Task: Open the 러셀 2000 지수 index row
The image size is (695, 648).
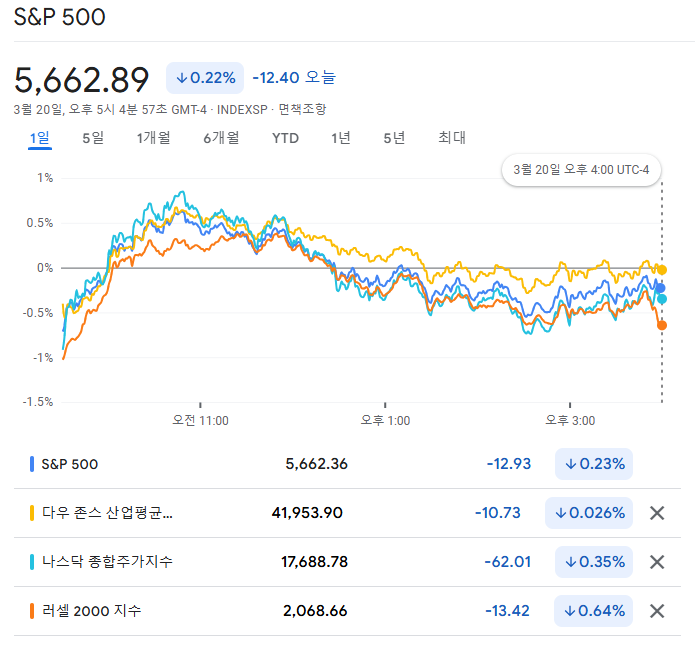Action: [348, 611]
